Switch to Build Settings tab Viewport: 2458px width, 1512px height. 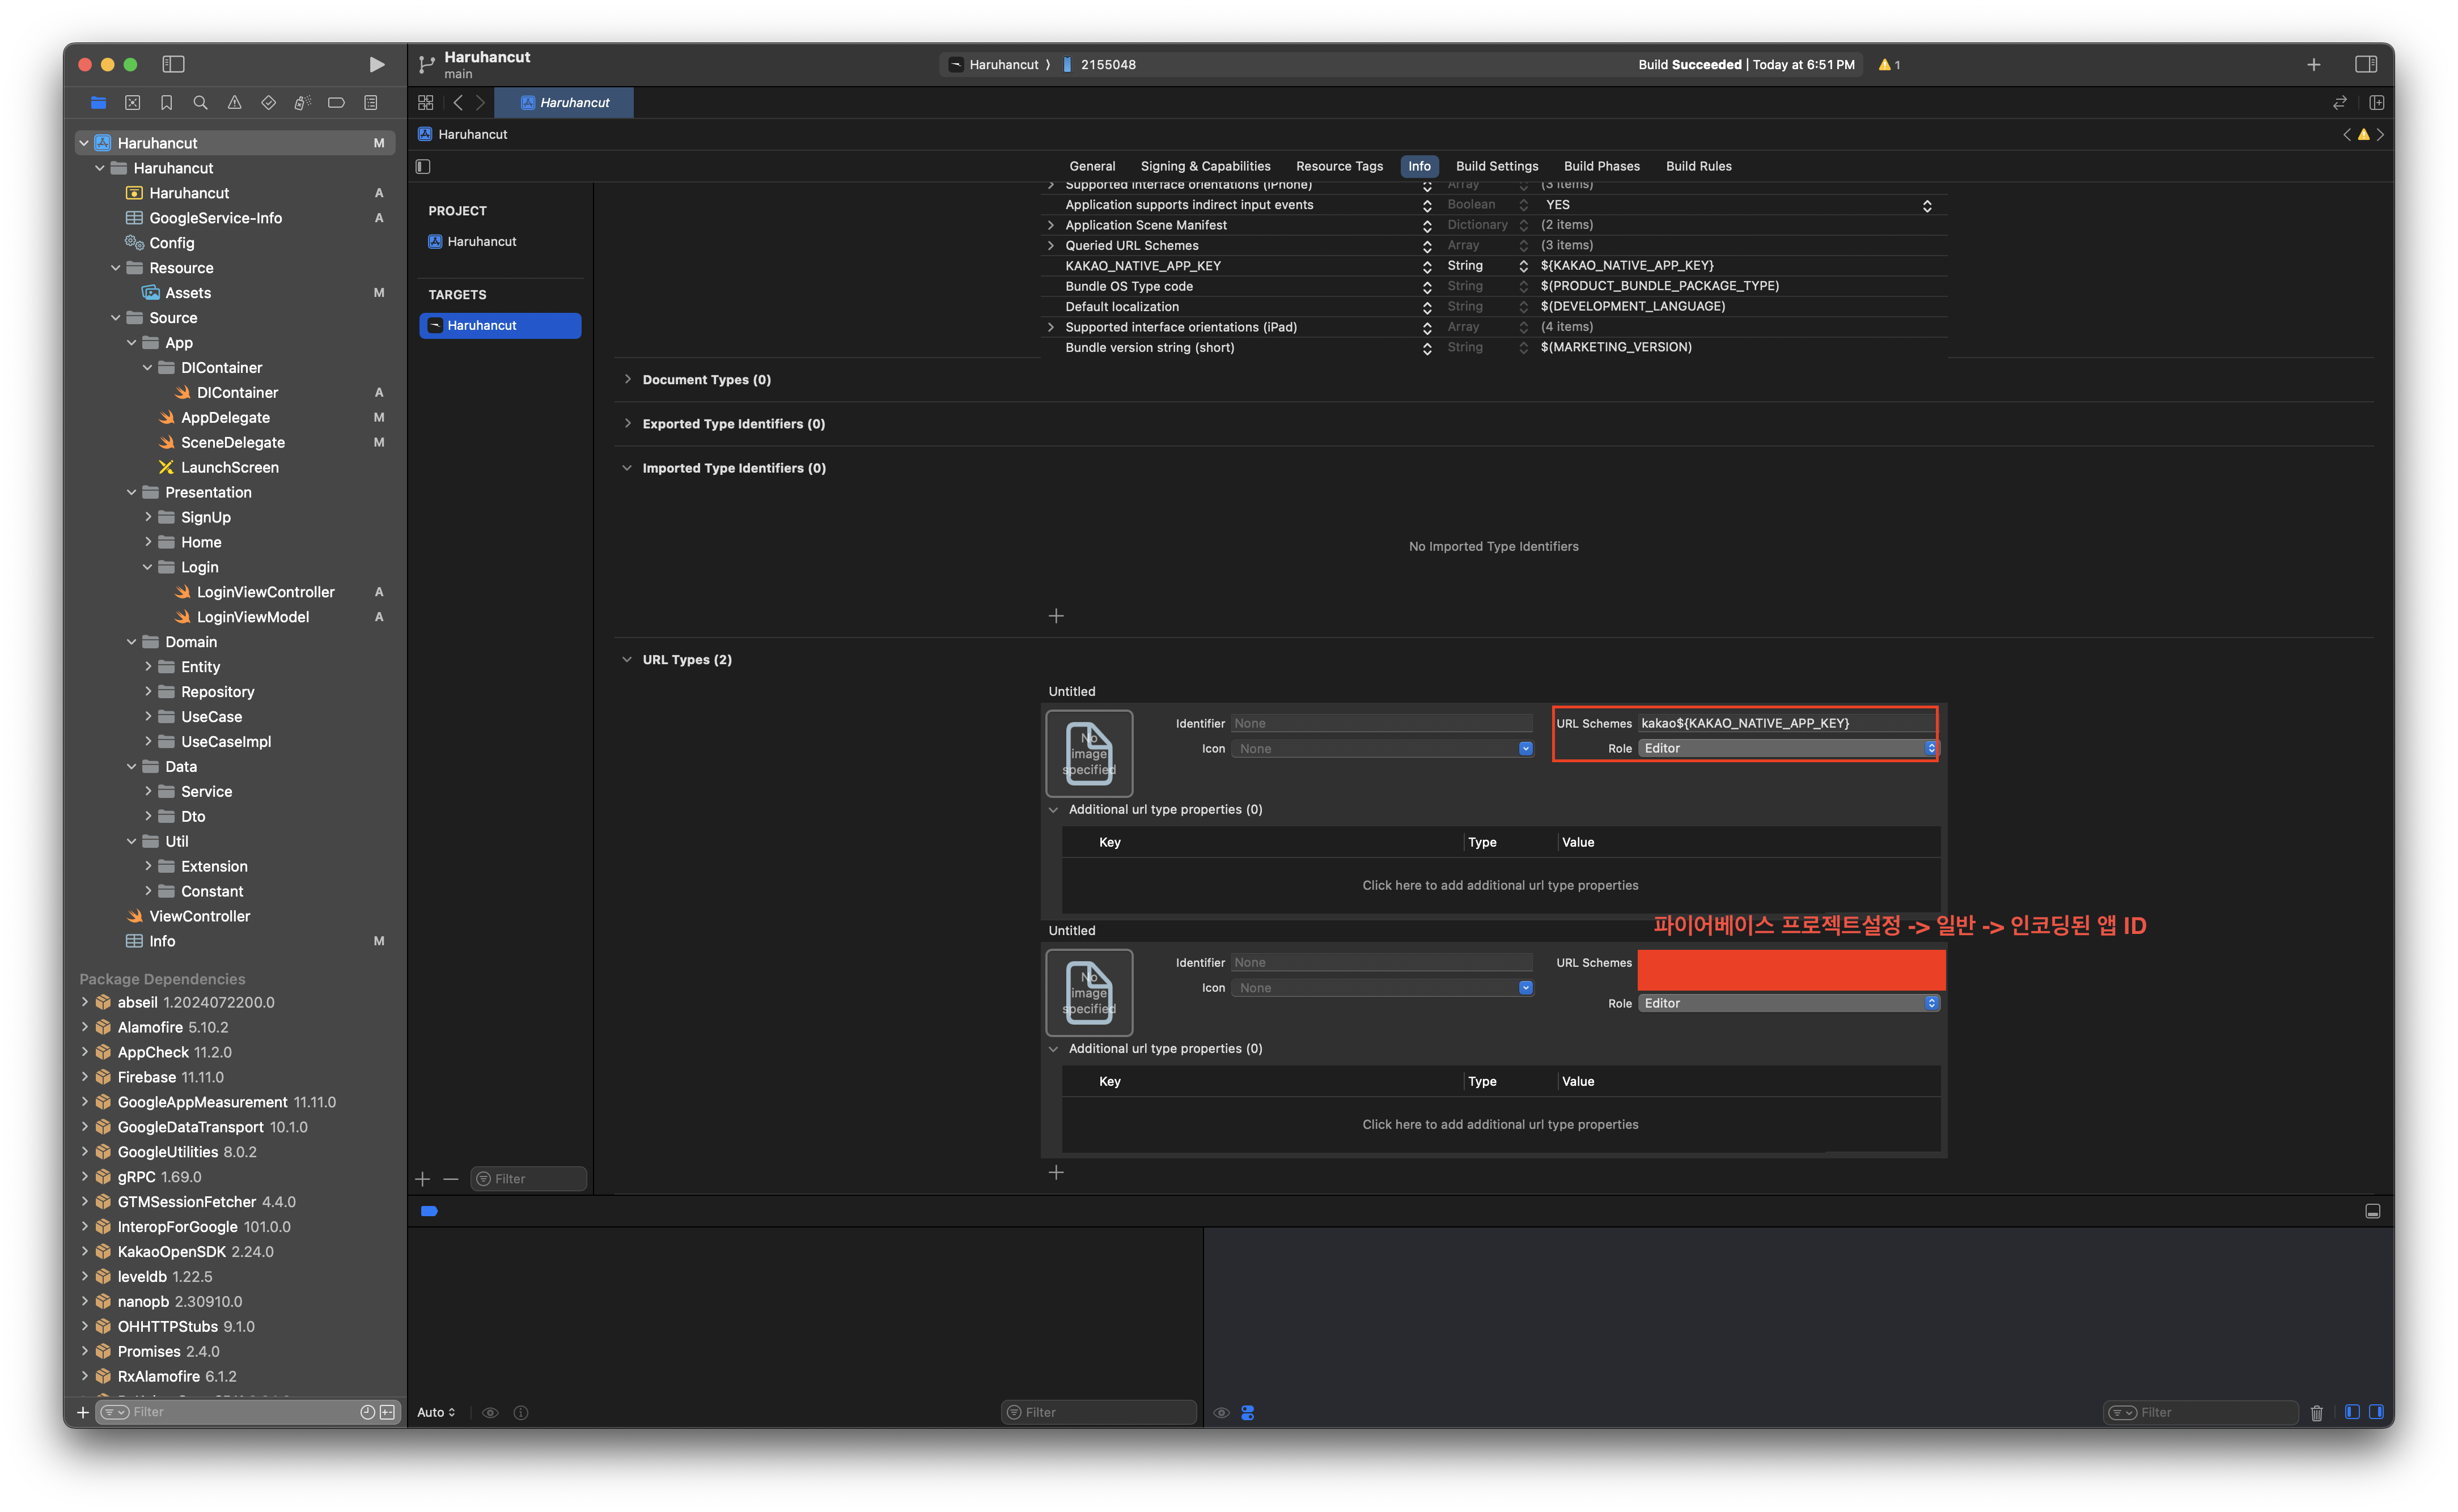pyautogui.click(x=1497, y=166)
